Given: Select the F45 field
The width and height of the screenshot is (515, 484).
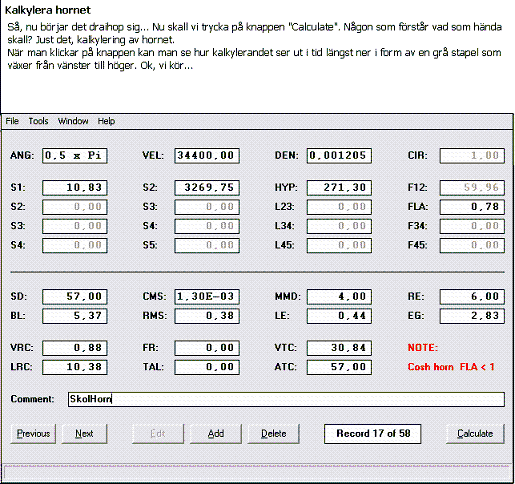Looking at the screenshot, I should (x=472, y=246).
